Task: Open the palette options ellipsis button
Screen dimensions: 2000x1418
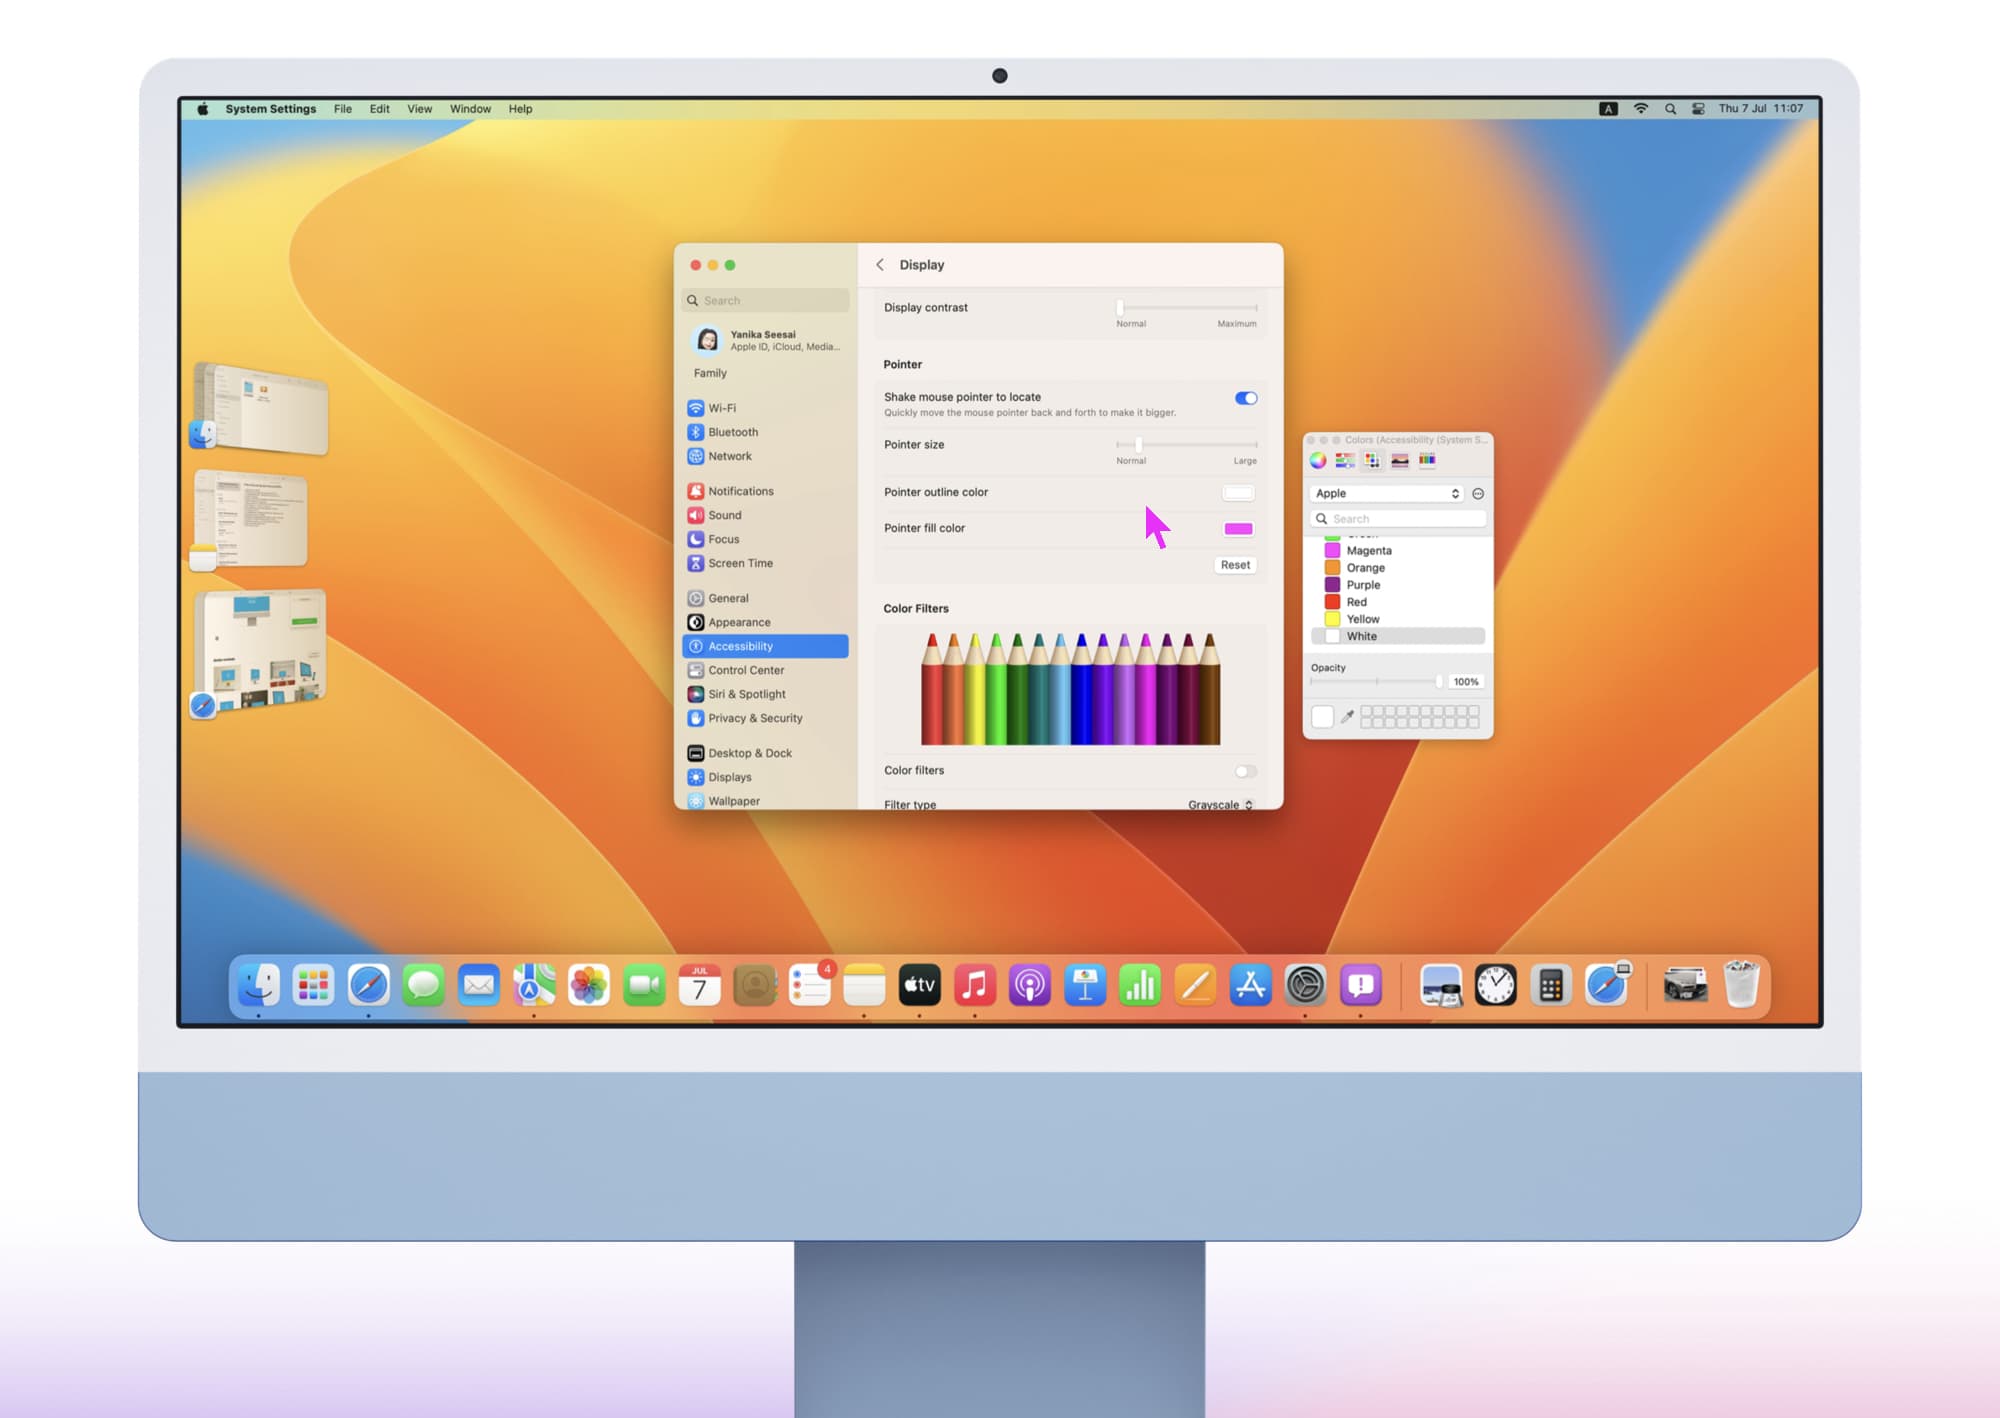Action: 1478,494
